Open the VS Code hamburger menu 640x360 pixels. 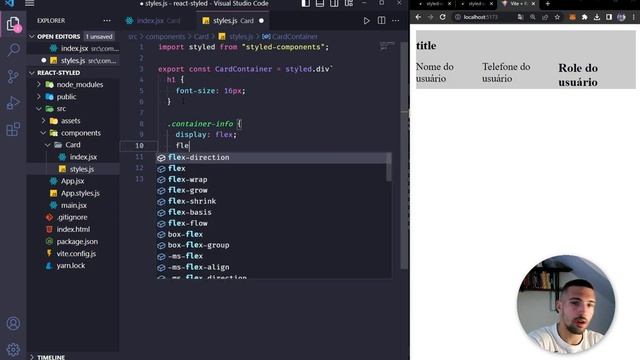[30, 3]
